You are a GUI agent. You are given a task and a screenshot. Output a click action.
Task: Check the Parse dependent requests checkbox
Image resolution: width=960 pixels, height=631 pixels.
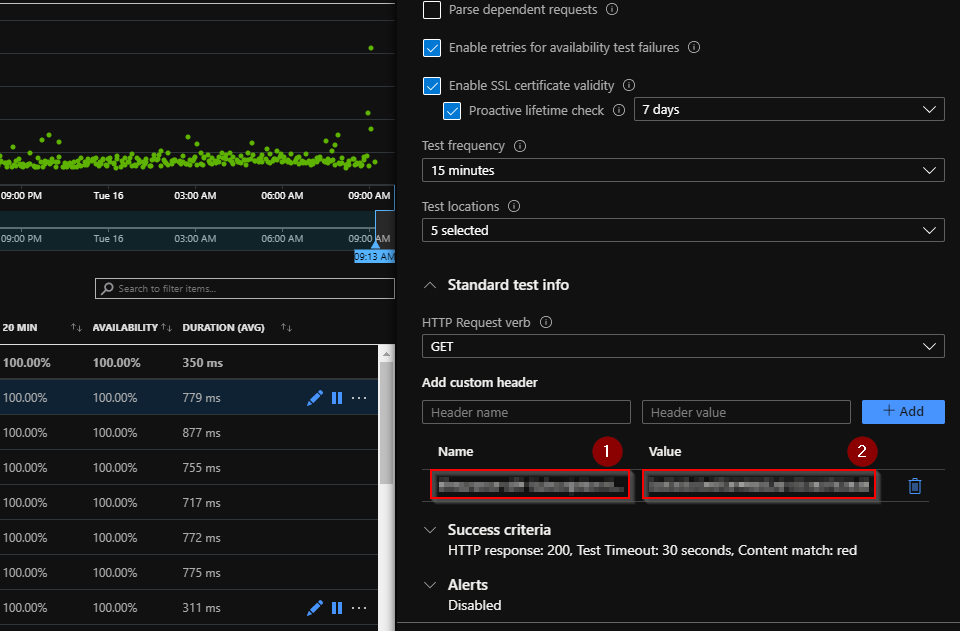click(432, 9)
